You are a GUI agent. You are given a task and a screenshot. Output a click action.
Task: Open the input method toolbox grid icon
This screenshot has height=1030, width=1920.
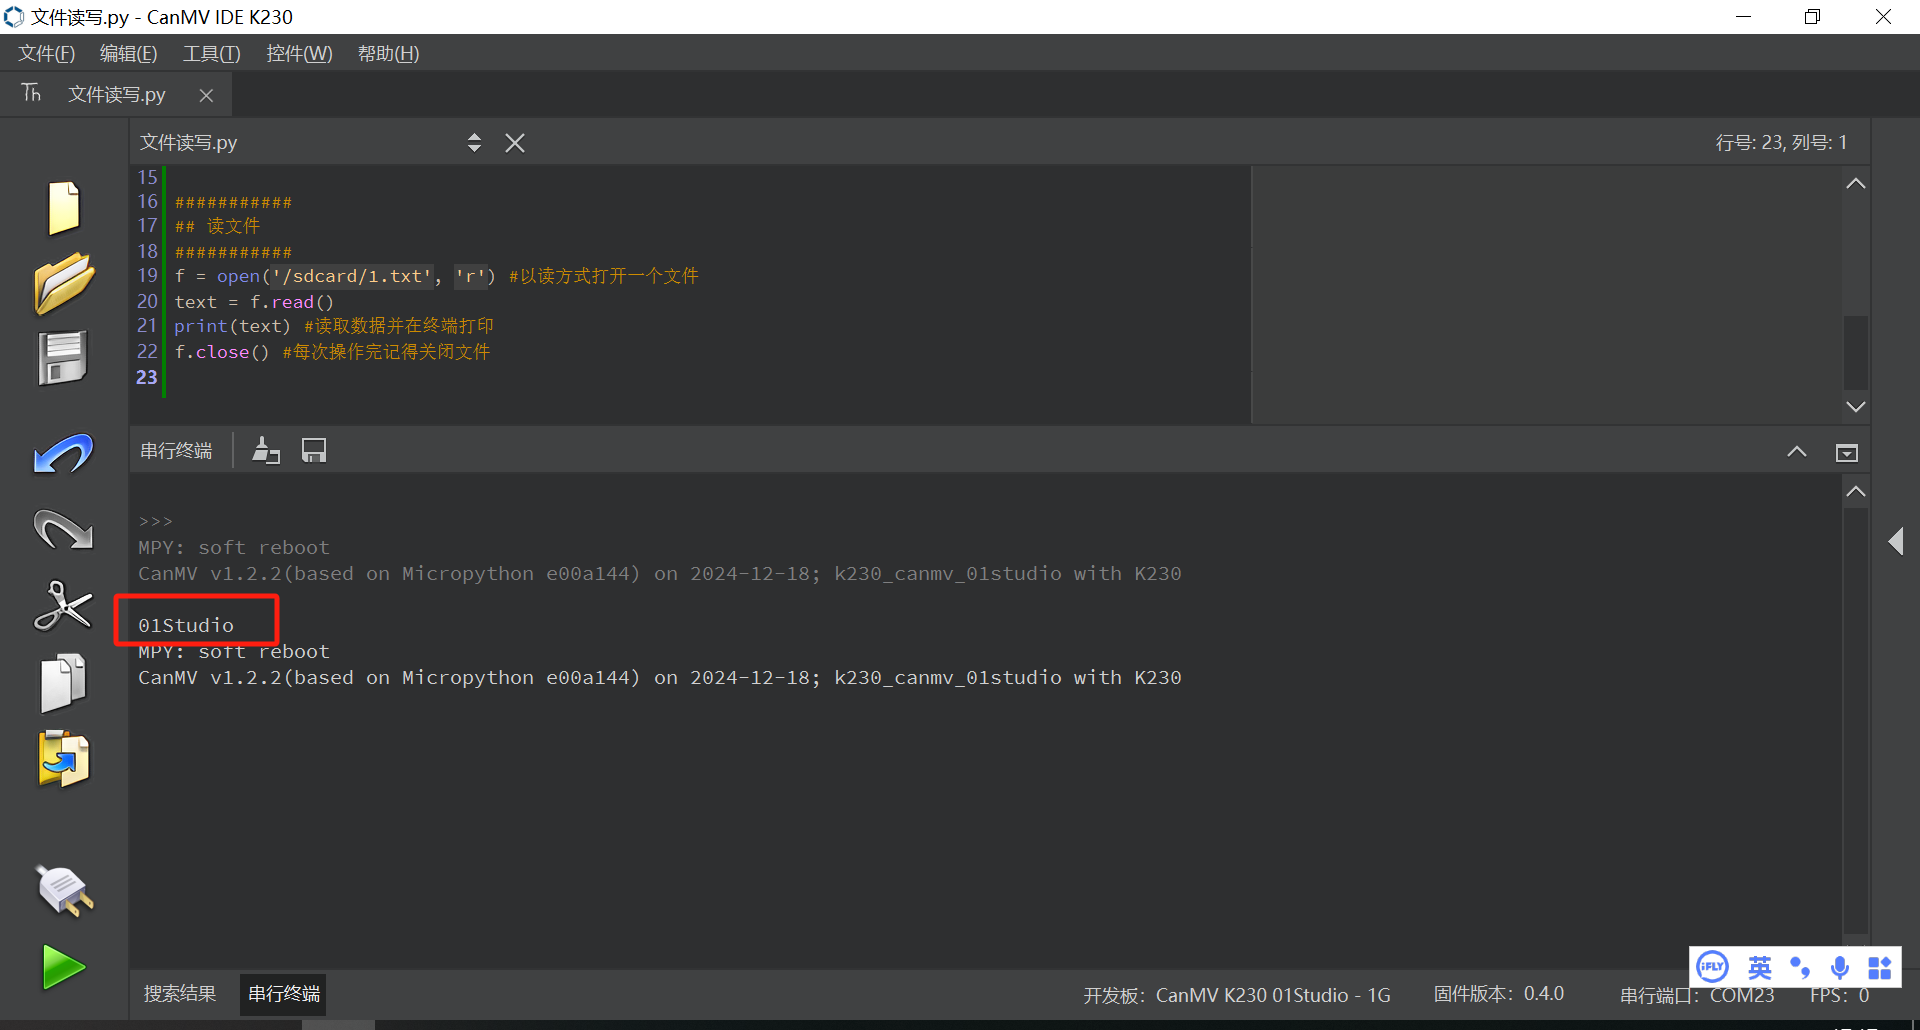point(1879,967)
